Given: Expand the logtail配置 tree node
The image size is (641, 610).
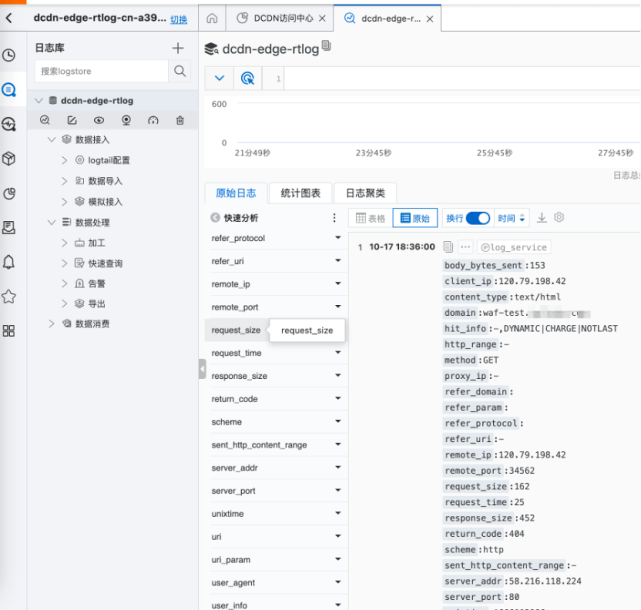Looking at the screenshot, I should pyautogui.click(x=65, y=160).
